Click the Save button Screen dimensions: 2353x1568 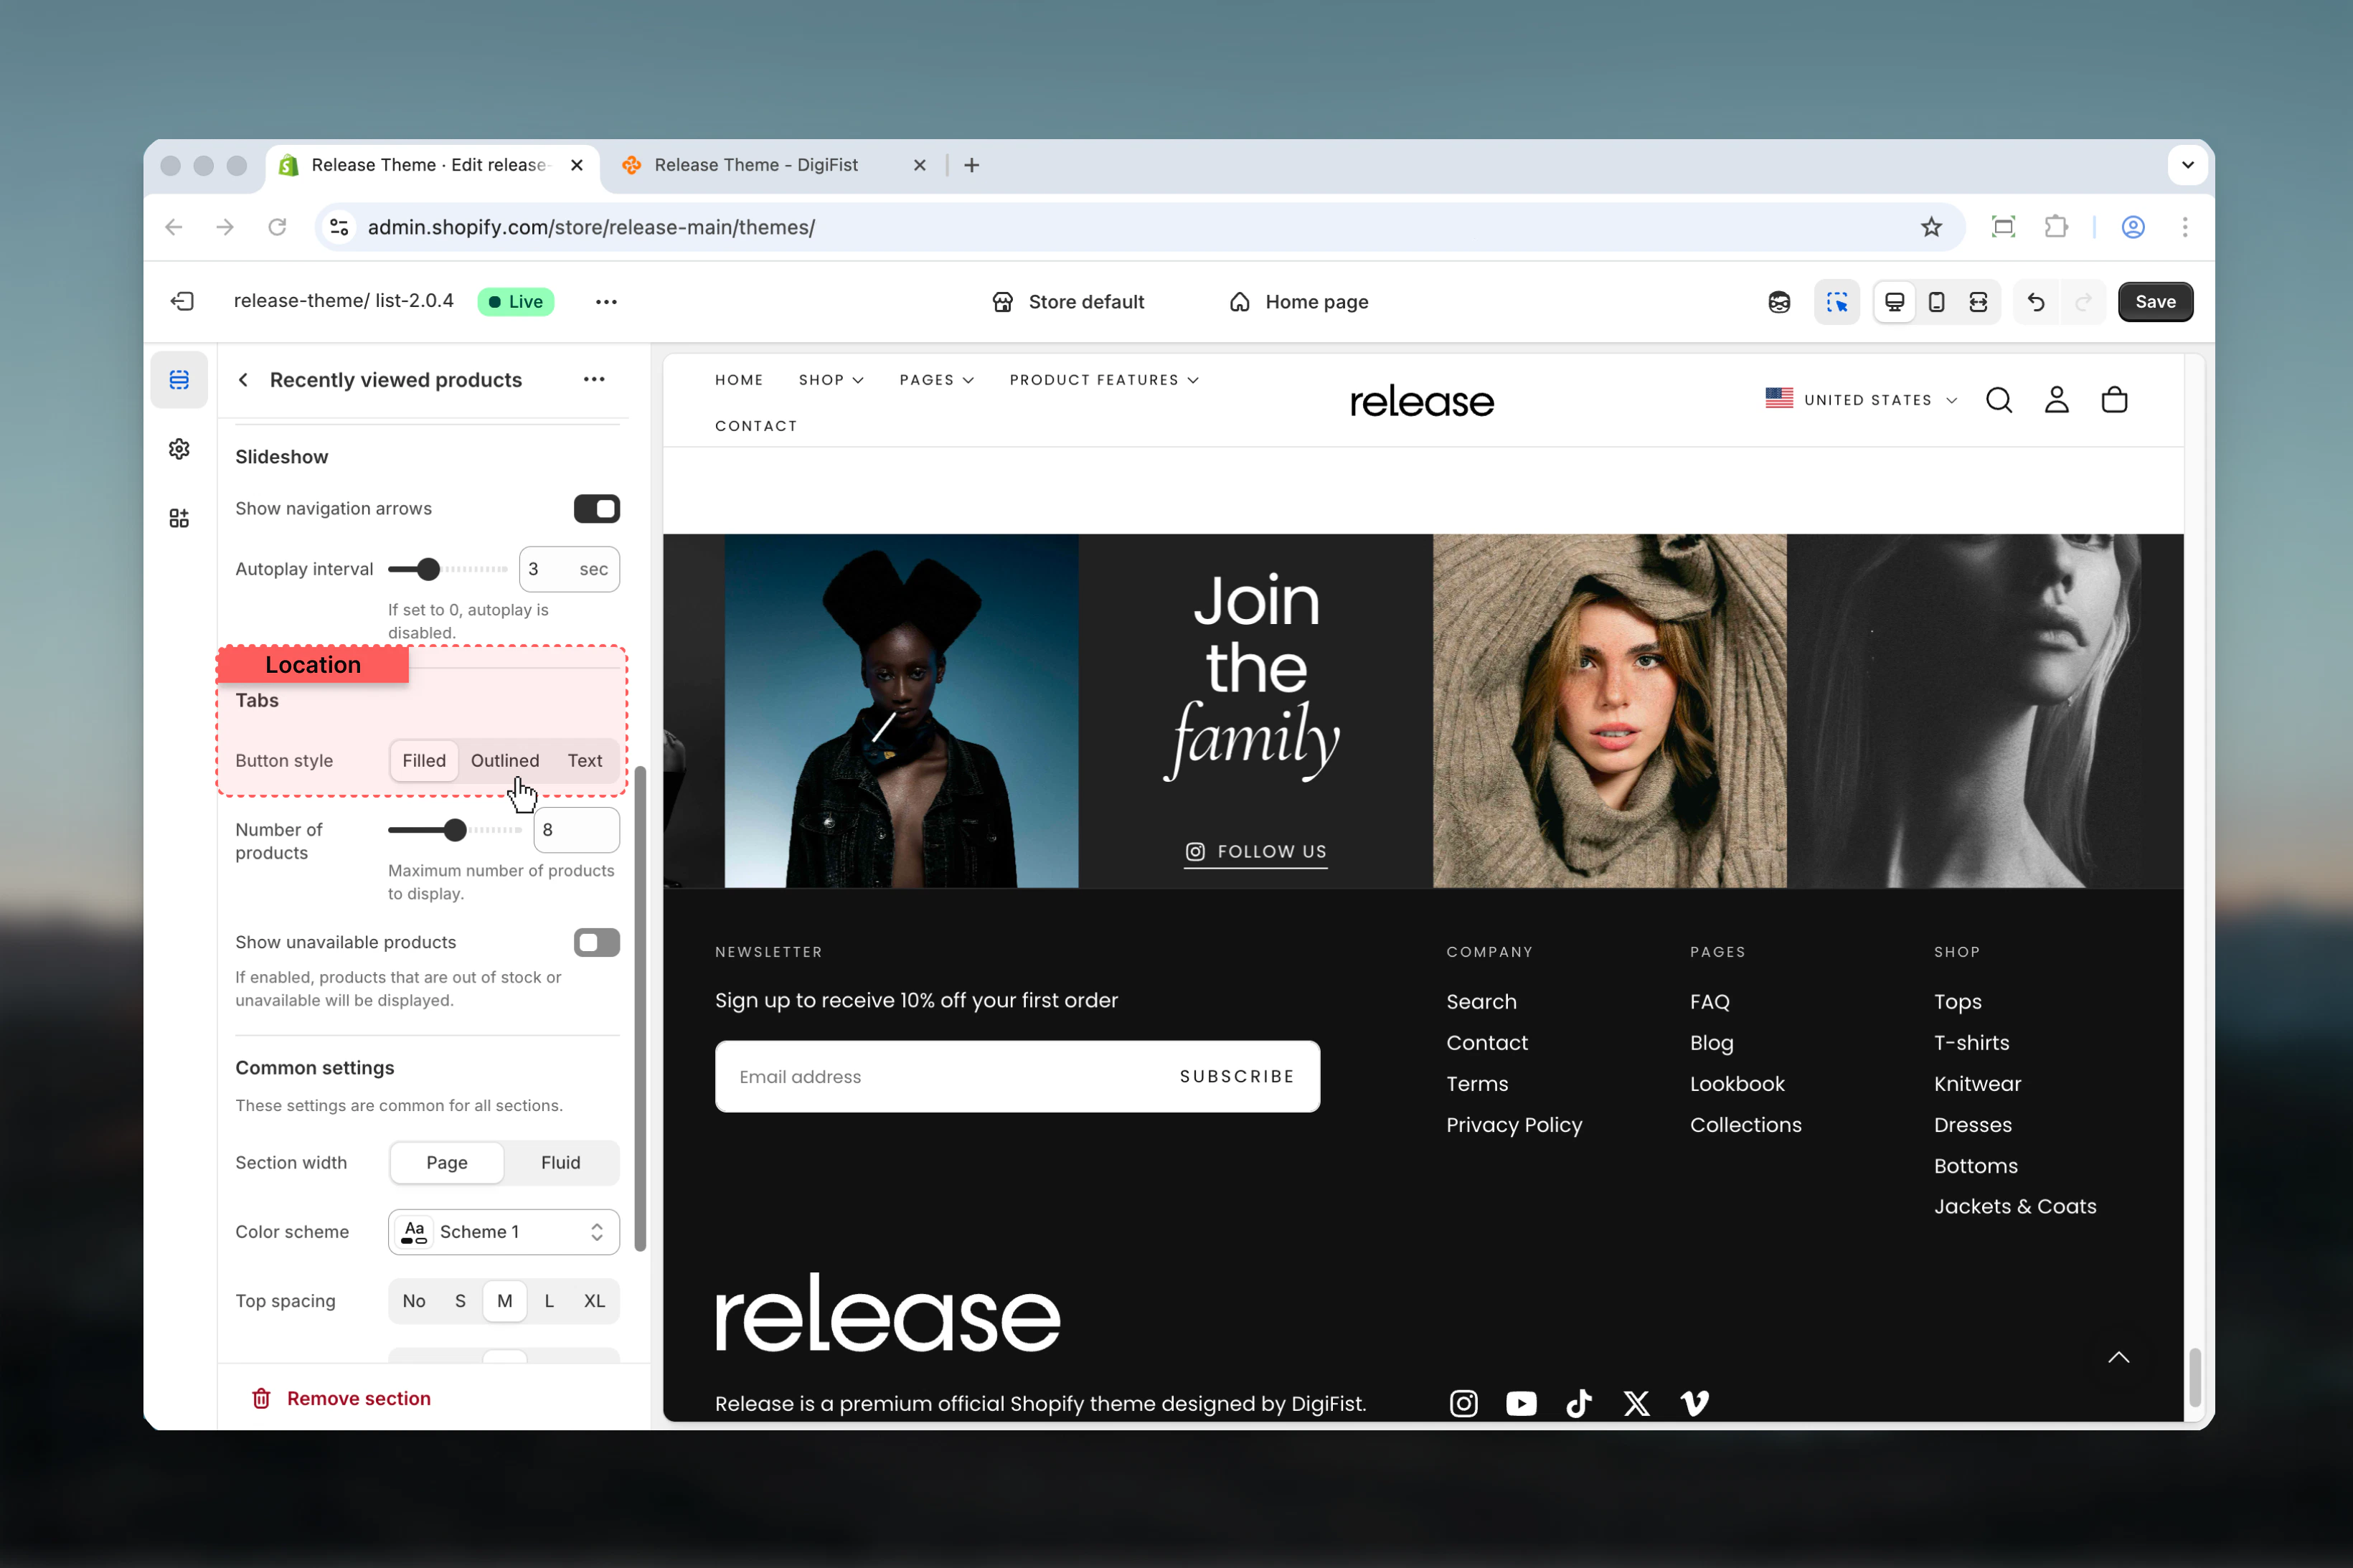2155,302
